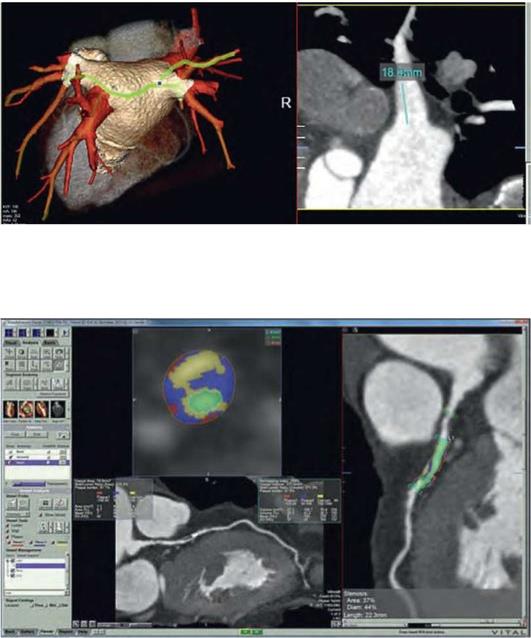The height and width of the screenshot is (638, 531).
Task: Check the Mid location box in Report Findings
Action: (x=46, y=605)
